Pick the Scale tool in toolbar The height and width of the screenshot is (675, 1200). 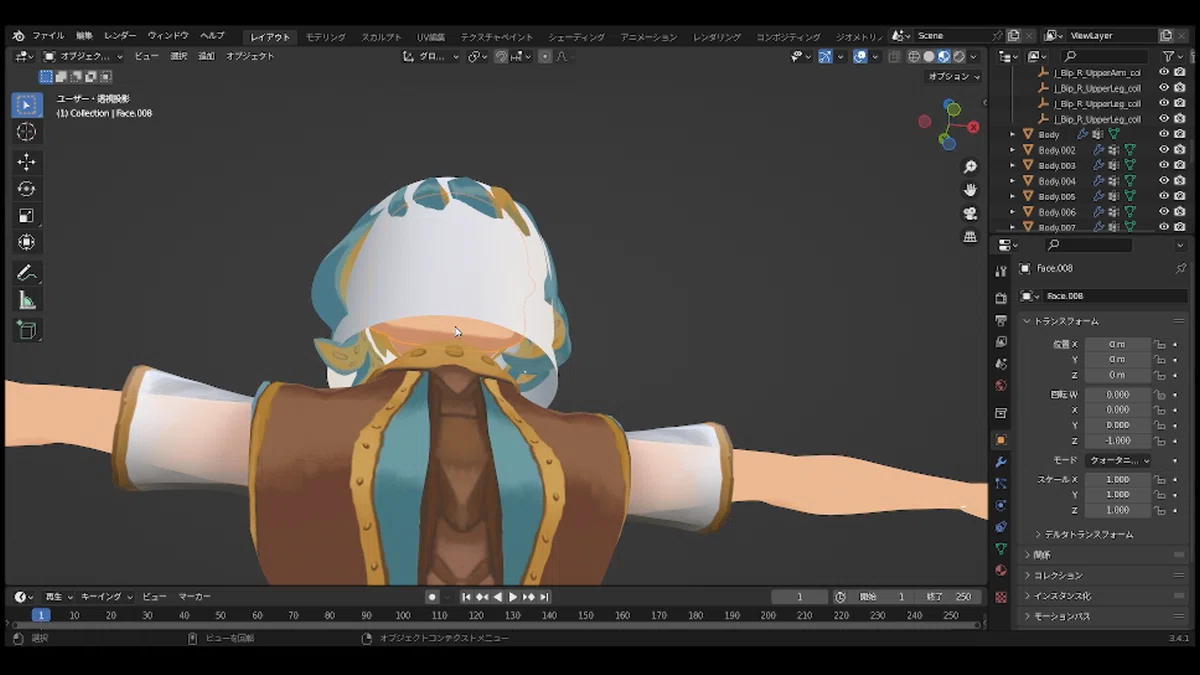tap(27, 216)
